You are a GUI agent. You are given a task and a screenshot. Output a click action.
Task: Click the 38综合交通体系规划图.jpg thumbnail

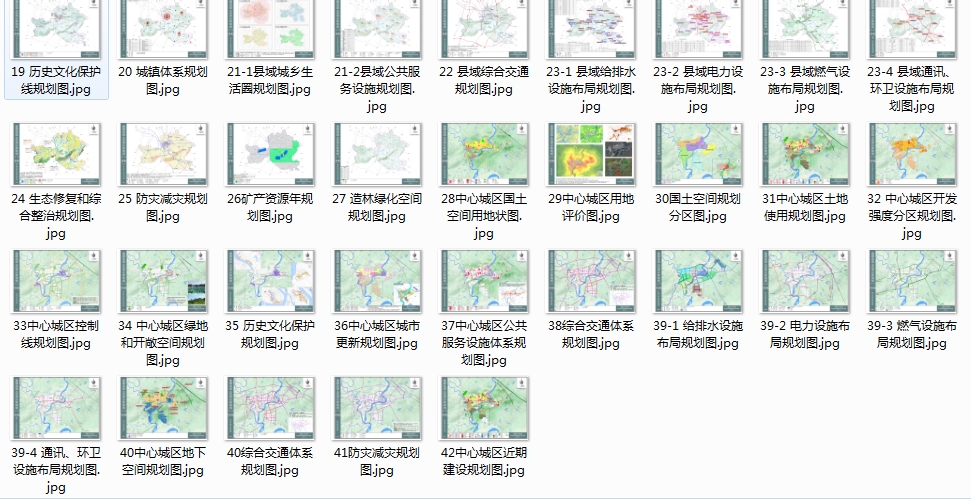(590, 282)
